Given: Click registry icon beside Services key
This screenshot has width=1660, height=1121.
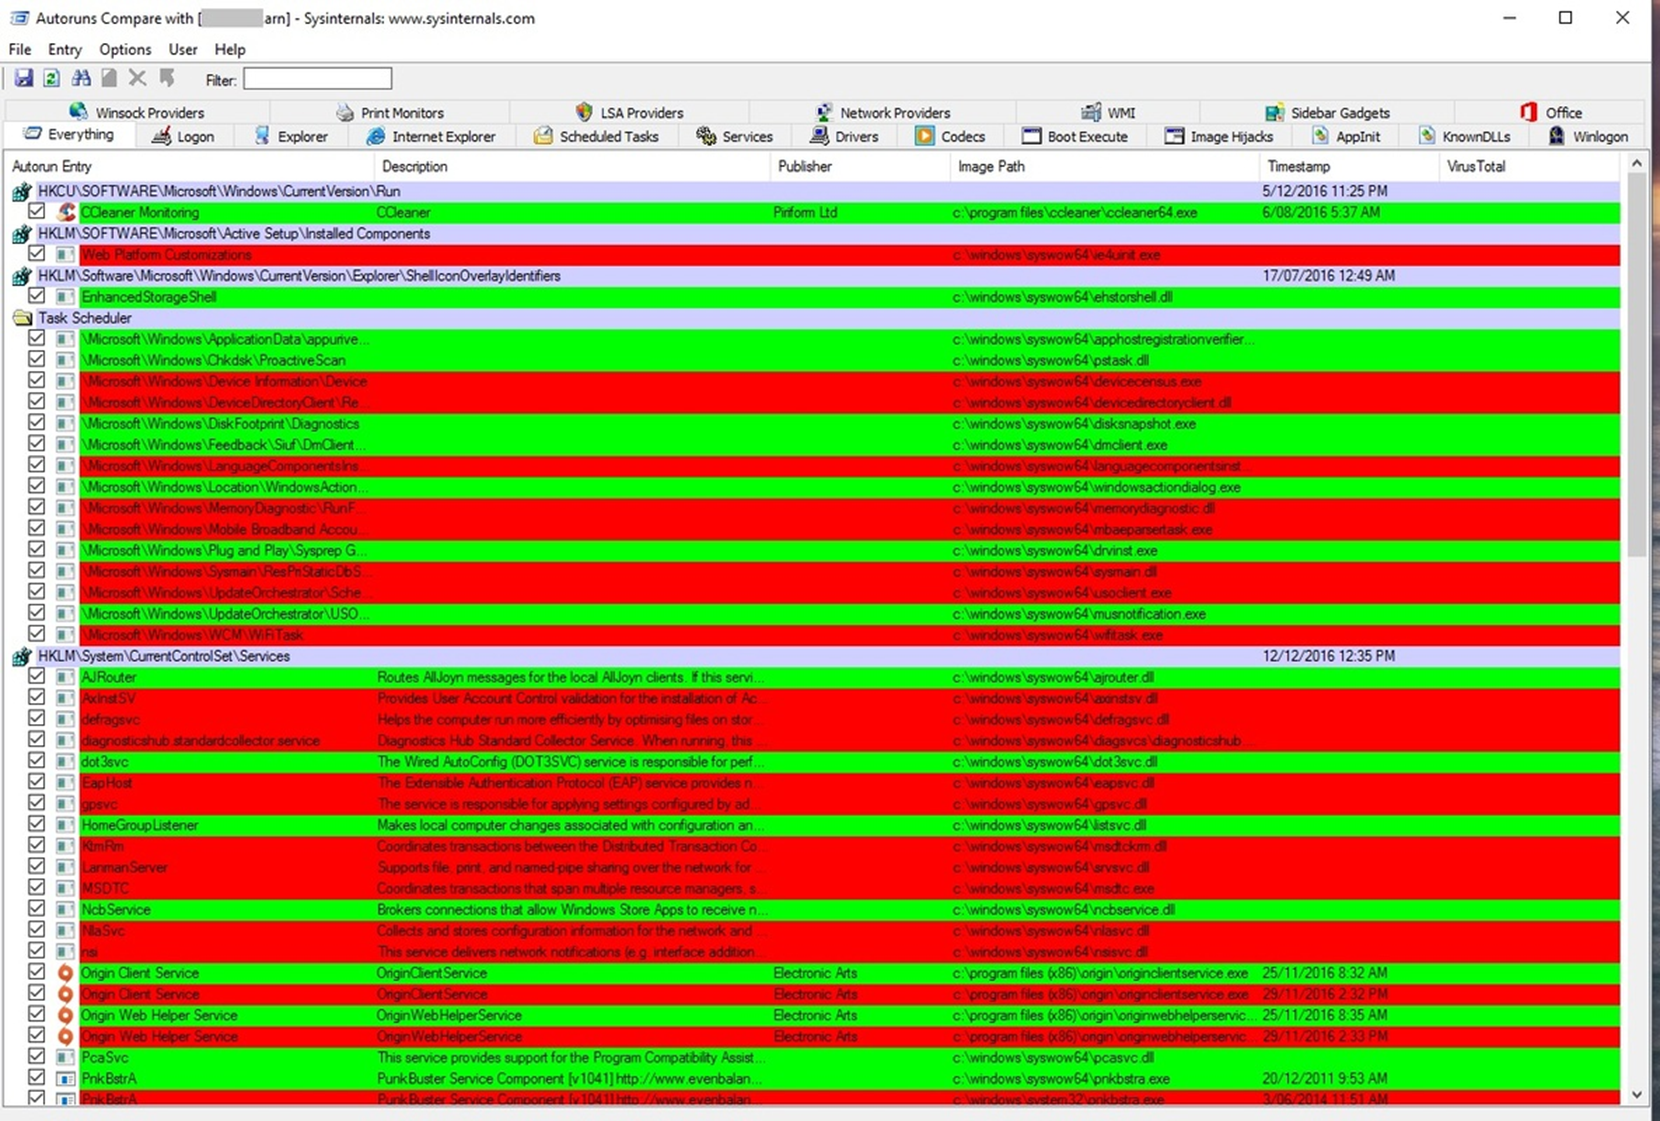Looking at the screenshot, I should click(x=22, y=656).
